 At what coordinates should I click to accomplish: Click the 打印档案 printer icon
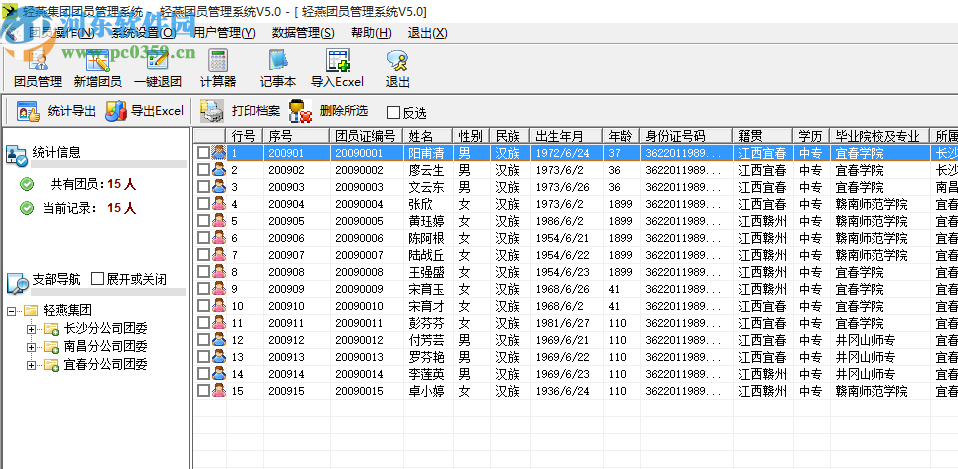(x=212, y=111)
